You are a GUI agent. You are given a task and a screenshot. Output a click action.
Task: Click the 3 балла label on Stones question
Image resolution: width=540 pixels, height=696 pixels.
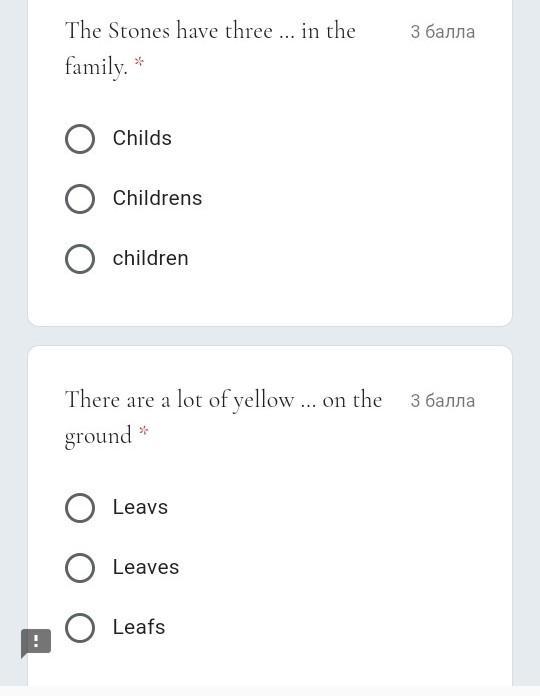442,32
